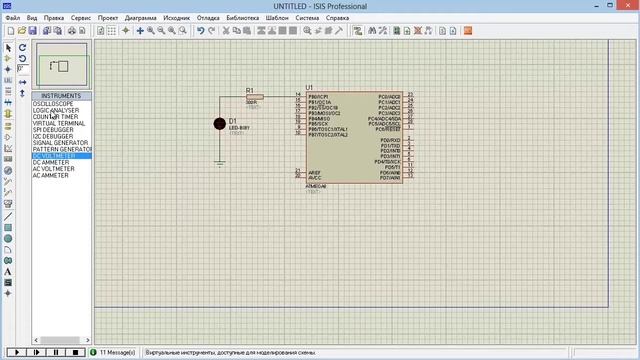Click the Search and Tag binoculars icon
Image resolution: width=640 pixels, height=360 pixels.
pos(372,31)
